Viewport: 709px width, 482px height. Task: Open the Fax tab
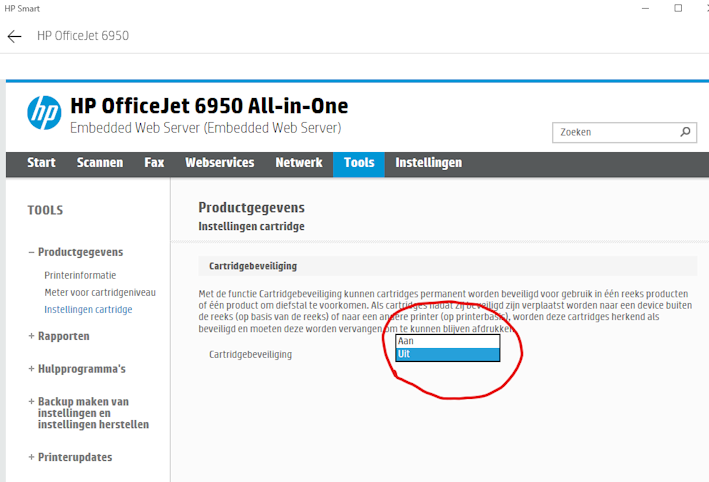point(154,163)
